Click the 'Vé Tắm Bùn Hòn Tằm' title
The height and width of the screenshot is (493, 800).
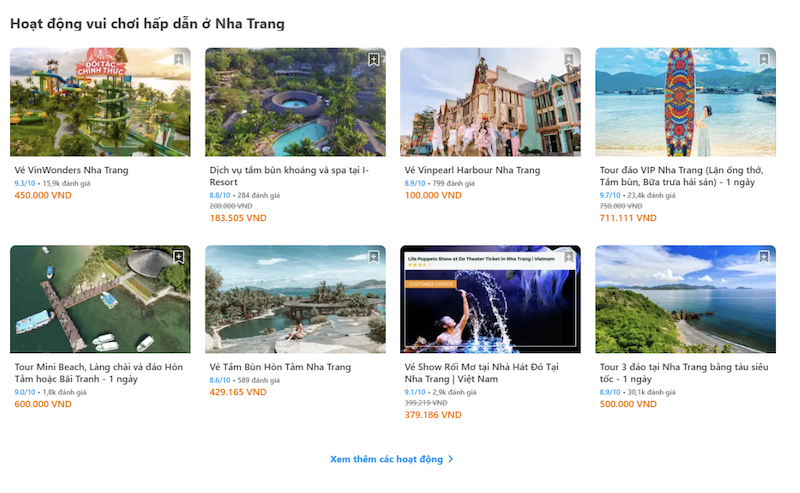pyautogui.click(x=280, y=367)
